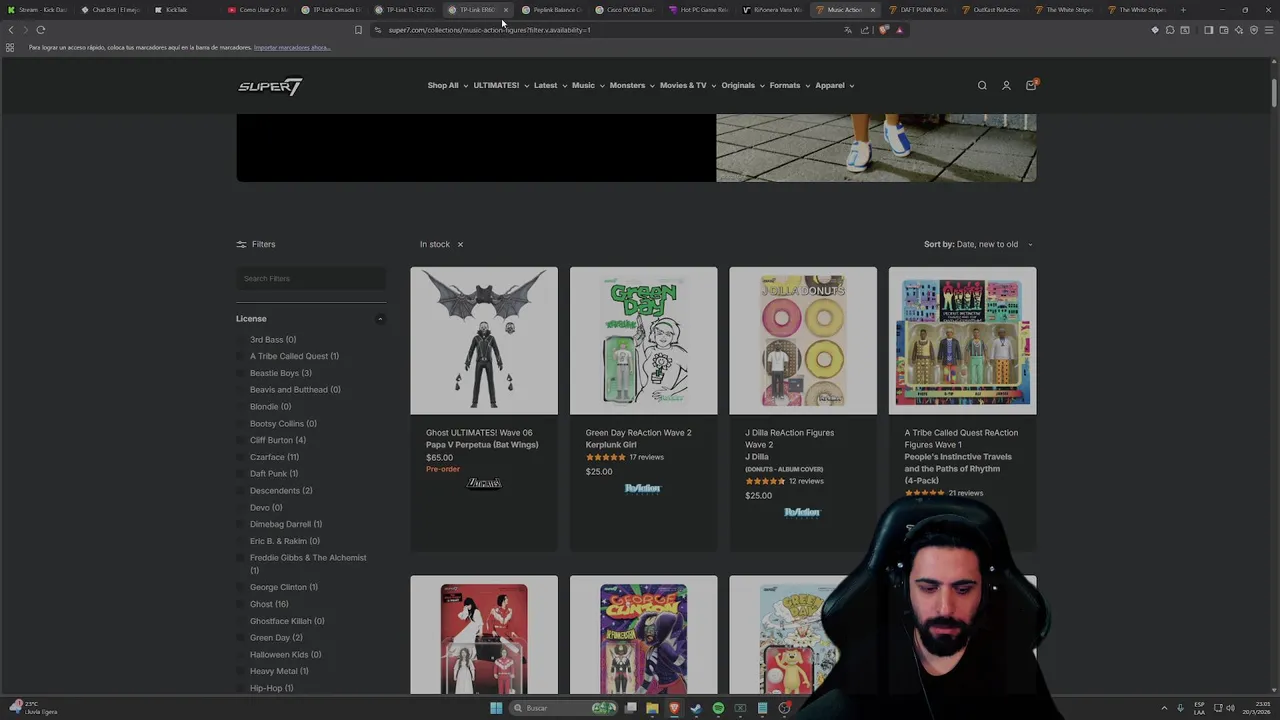The height and width of the screenshot is (720, 1280).
Task: Expand the Movies & TV menu
Action: [x=688, y=86]
